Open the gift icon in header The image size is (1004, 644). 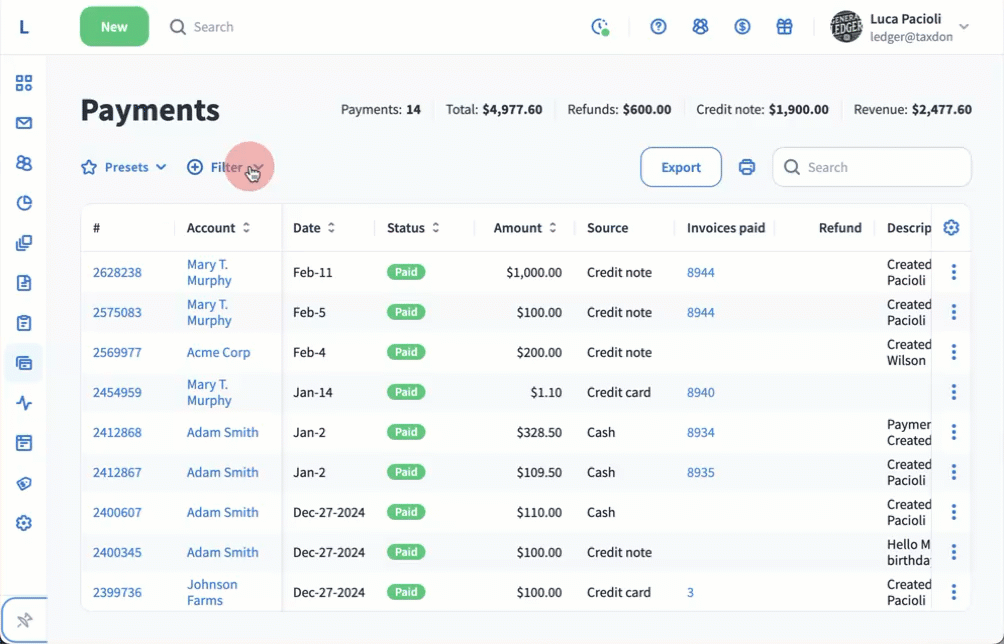click(x=784, y=27)
